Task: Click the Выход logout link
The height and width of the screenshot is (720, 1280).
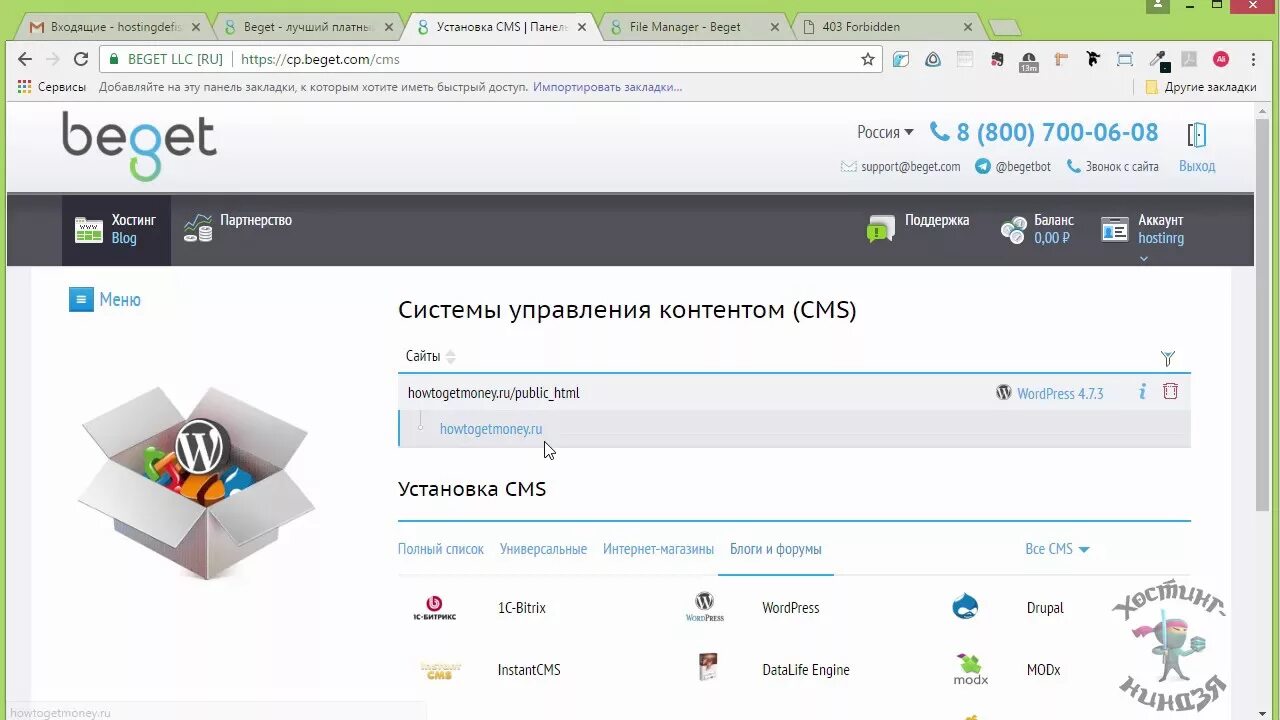Action: tap(1197, 166)
